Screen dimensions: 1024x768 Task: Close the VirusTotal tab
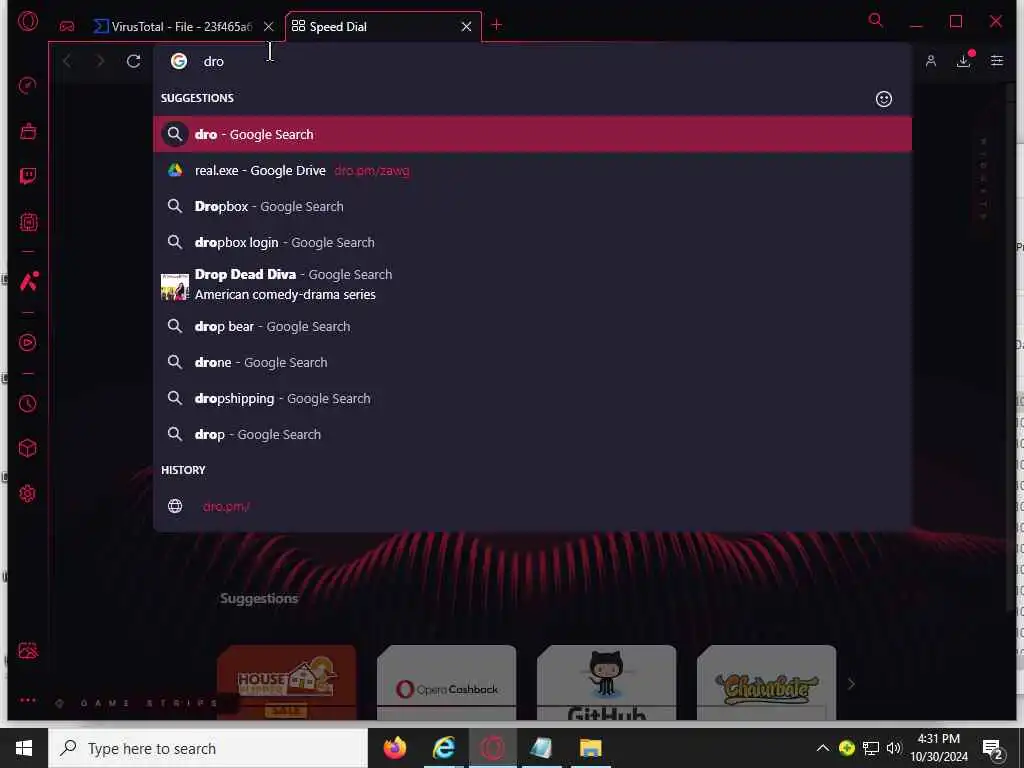point(268,27)
